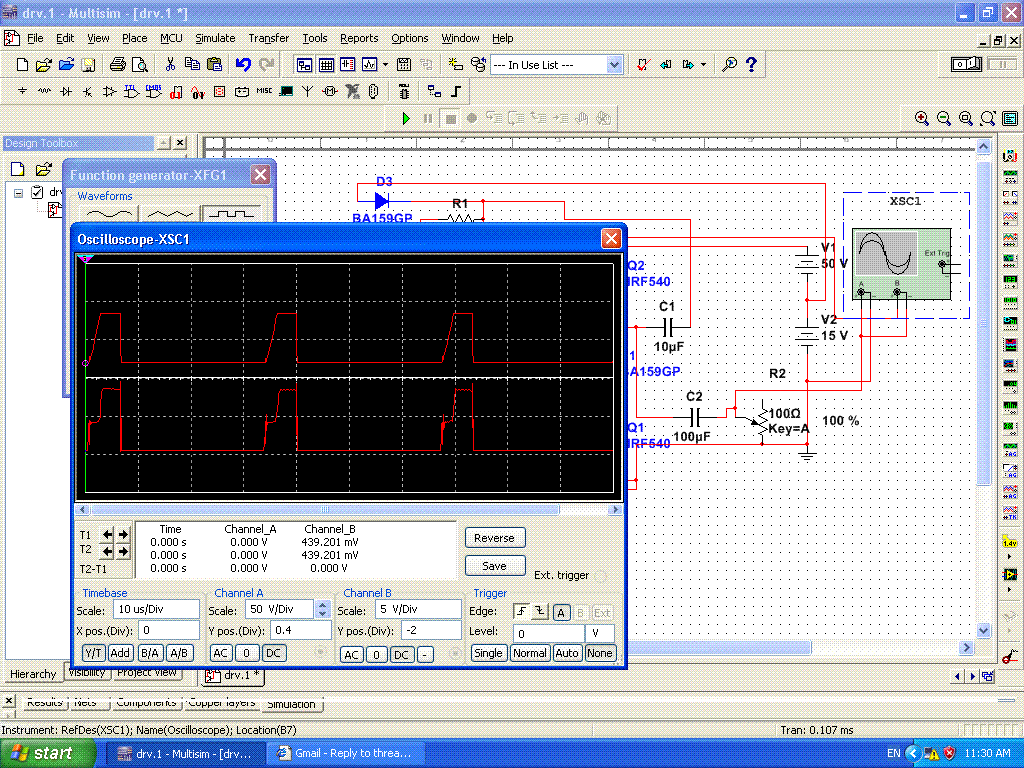Click the Place Transistor icon
This screenshot has height=768, width=1024.
tap(88, 91)
